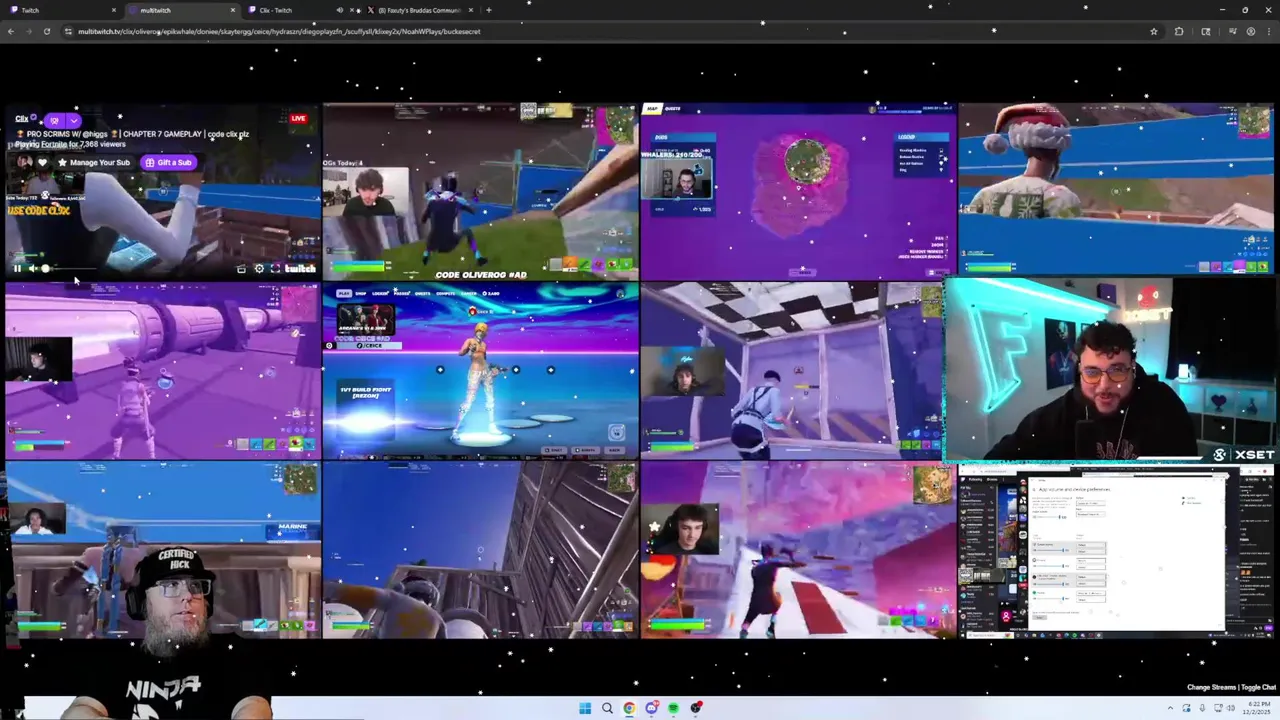This screenshot has width=1280, height=720.
Task: Click the purple pipe stream tile
Action: [x=162, y=370]
